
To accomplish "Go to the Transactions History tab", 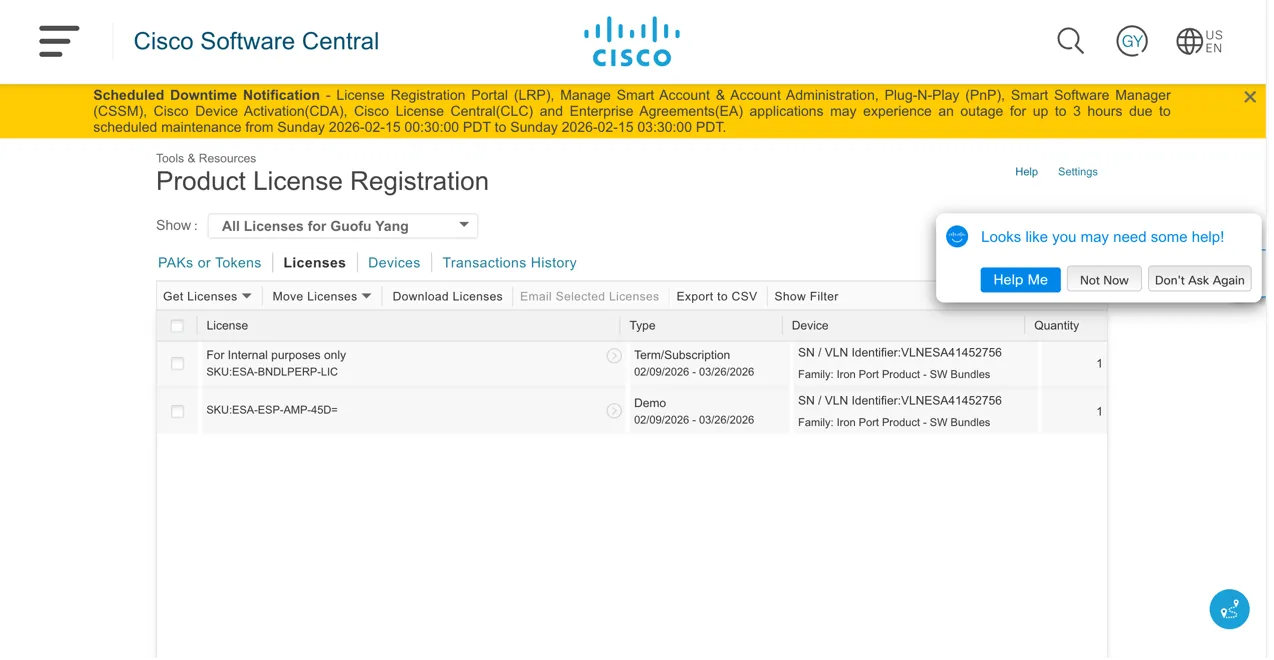I will [509, 263].
